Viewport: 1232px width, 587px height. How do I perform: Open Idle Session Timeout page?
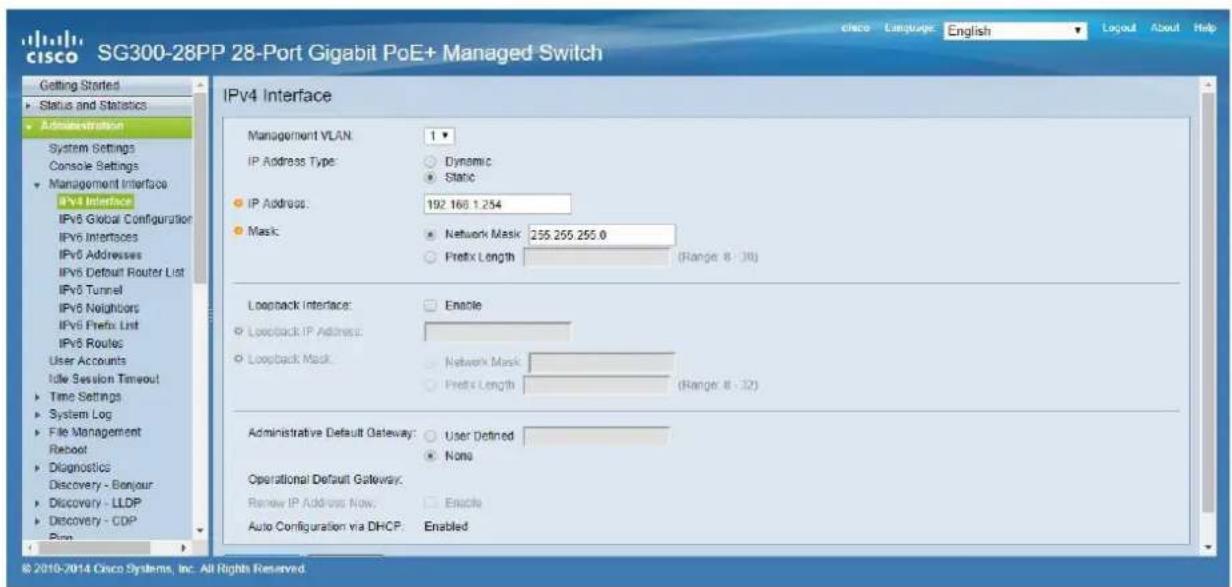coord(104,378)
